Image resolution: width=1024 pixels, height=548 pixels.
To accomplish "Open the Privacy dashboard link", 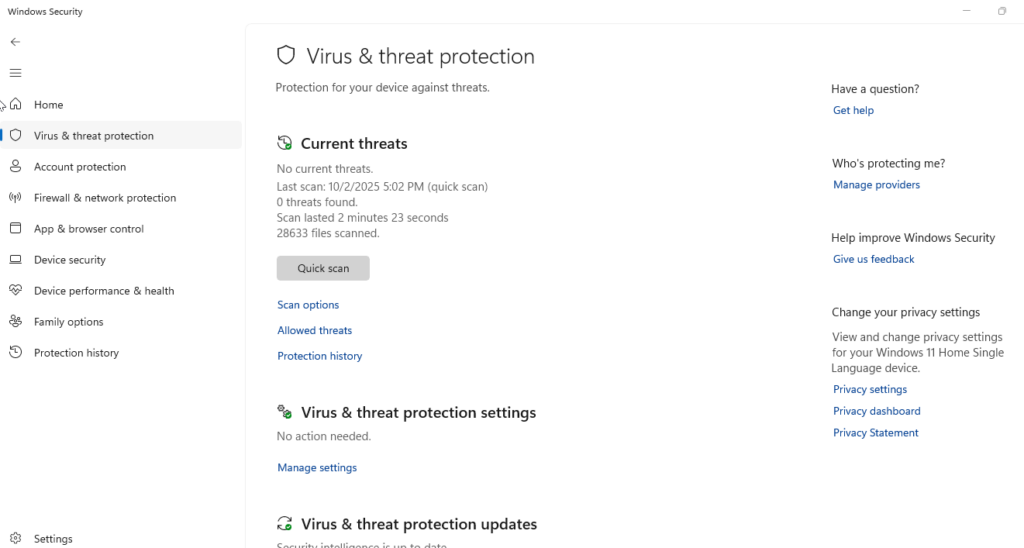I will [876, 411].
